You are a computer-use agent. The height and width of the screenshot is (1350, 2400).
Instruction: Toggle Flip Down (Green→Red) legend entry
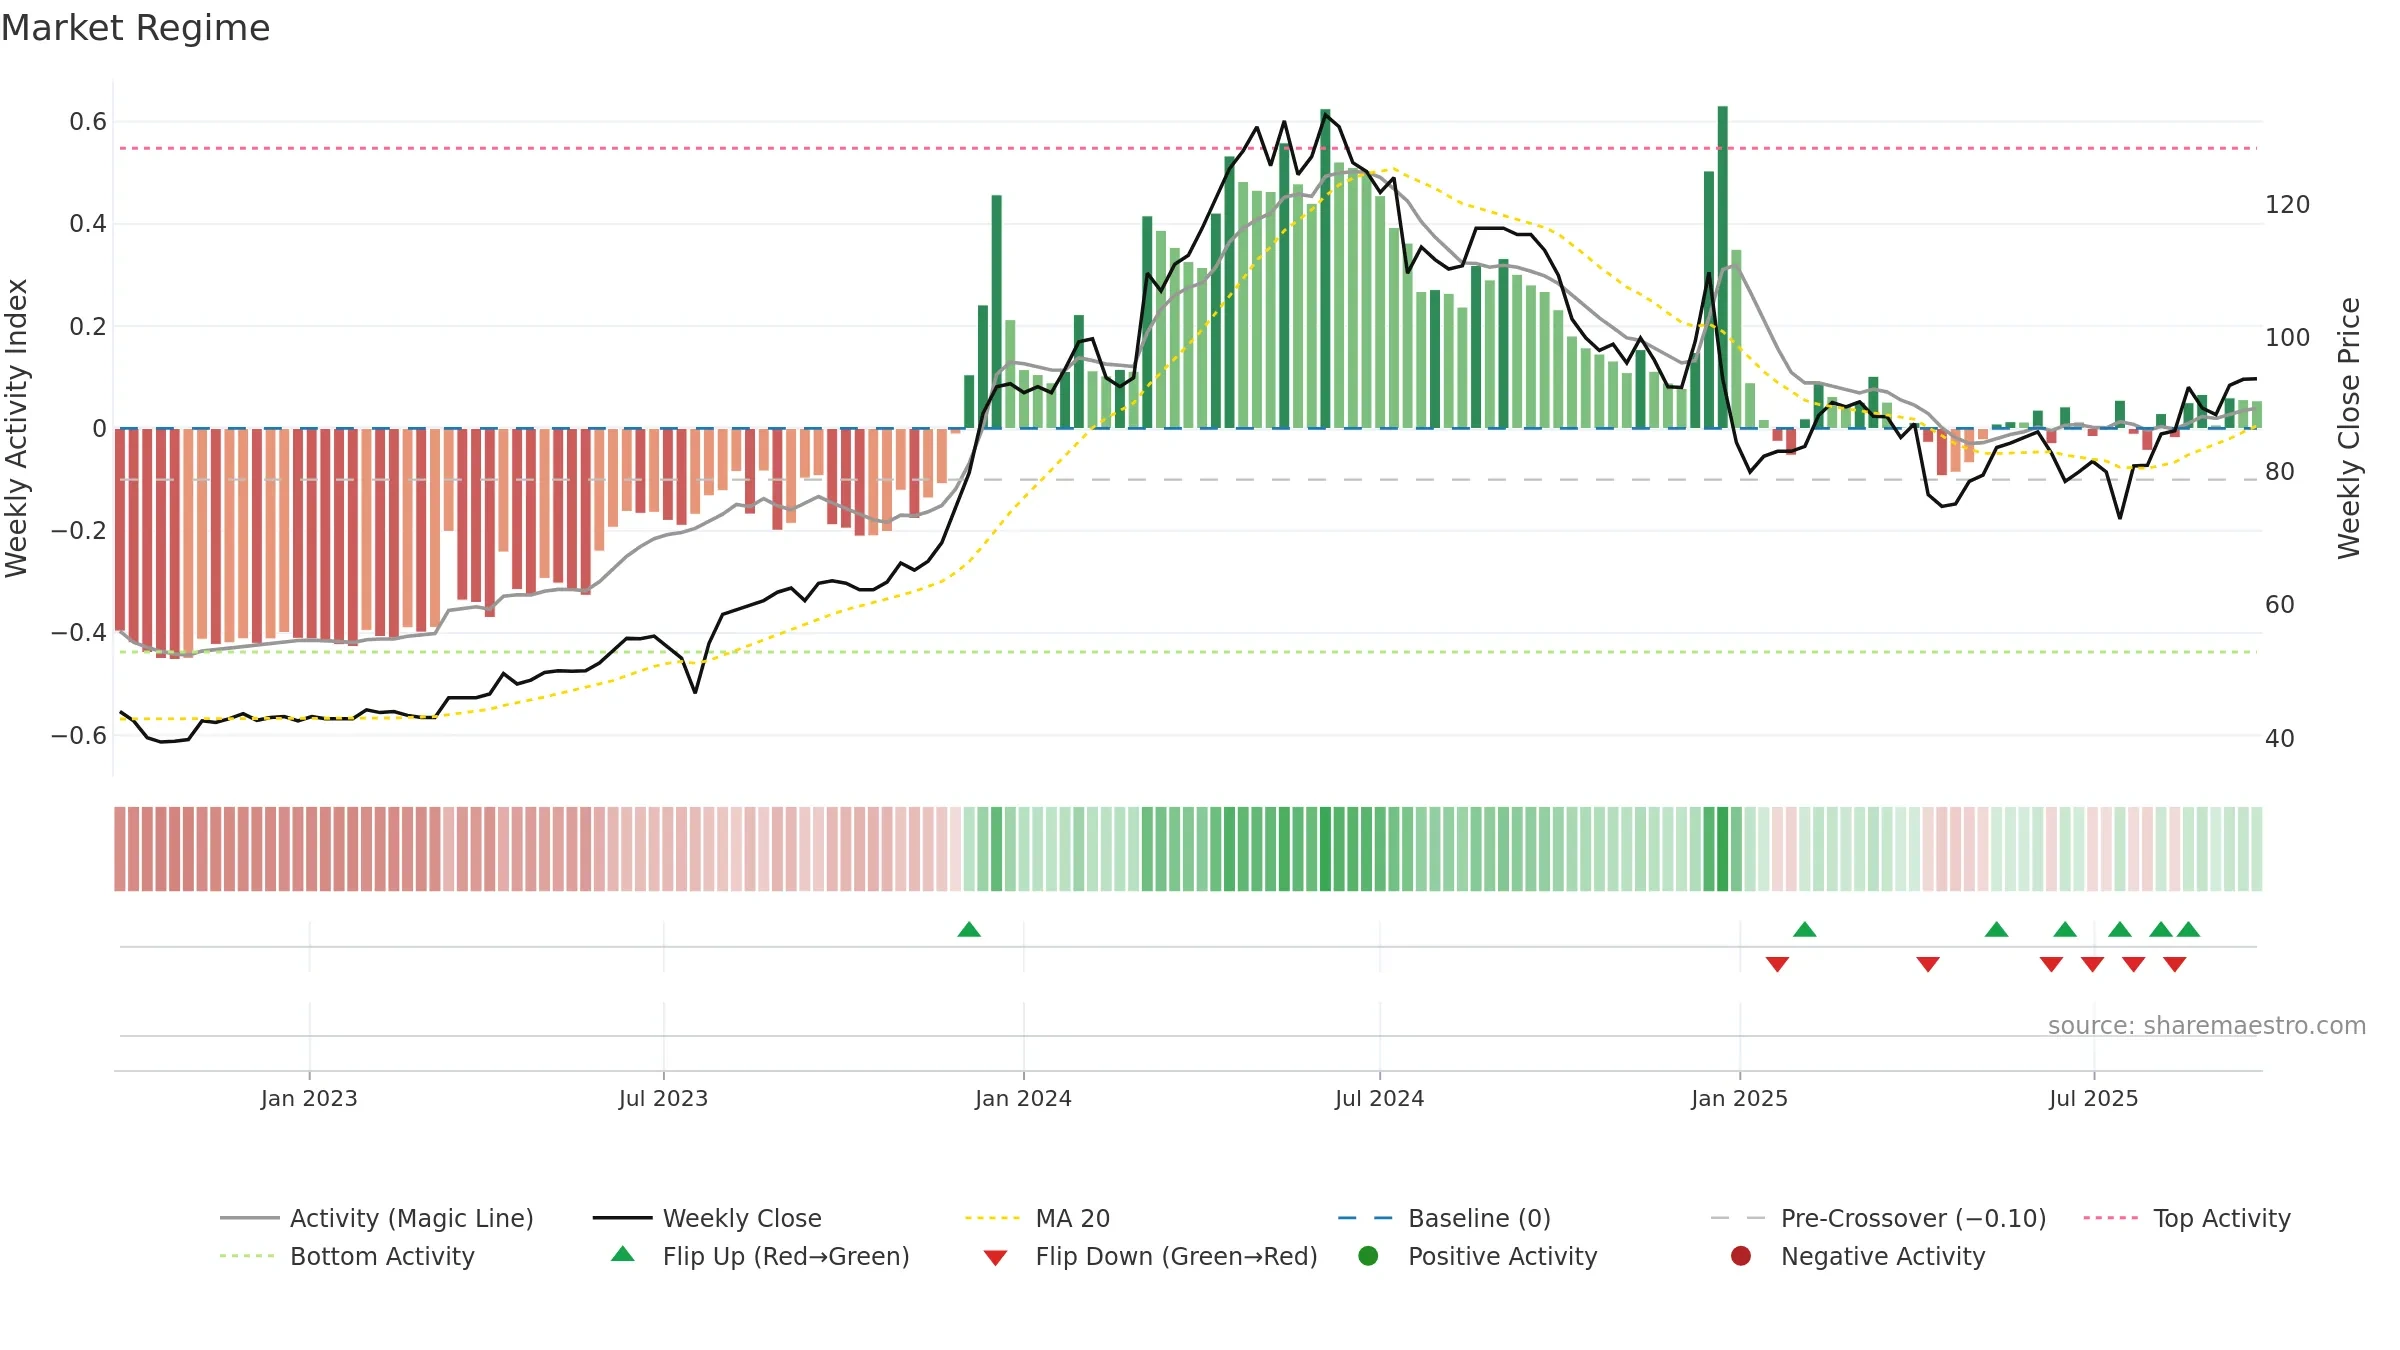(1150, 1256)
